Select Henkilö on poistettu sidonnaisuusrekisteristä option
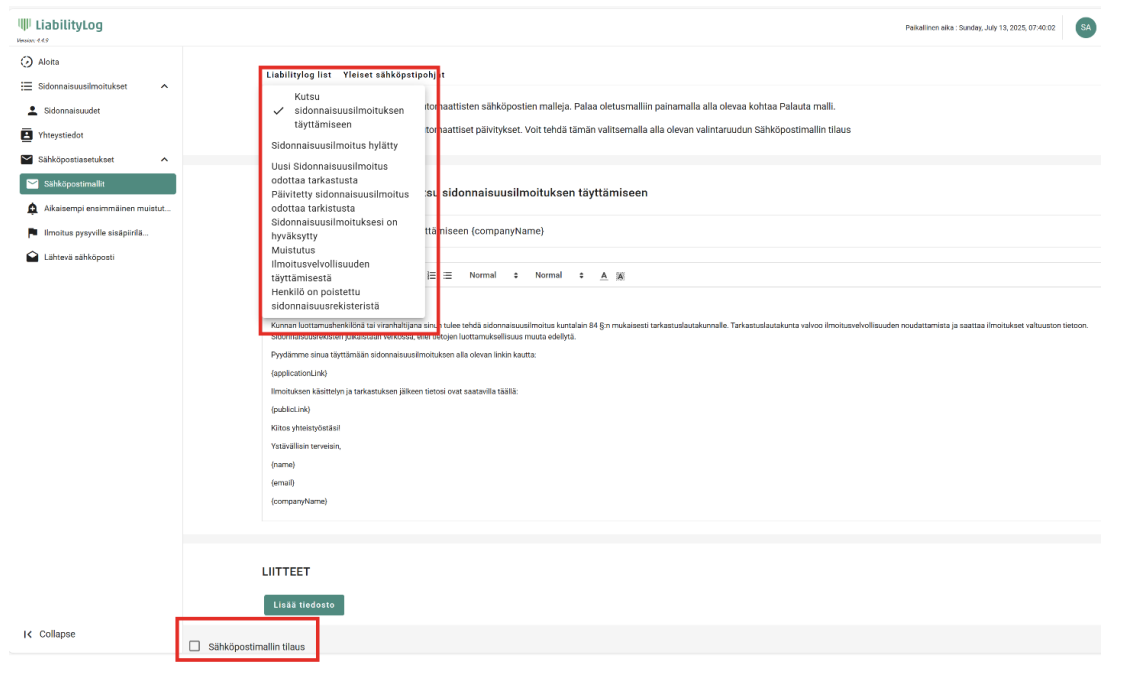This screenshot has height=690, width=1121. point(334,298)
